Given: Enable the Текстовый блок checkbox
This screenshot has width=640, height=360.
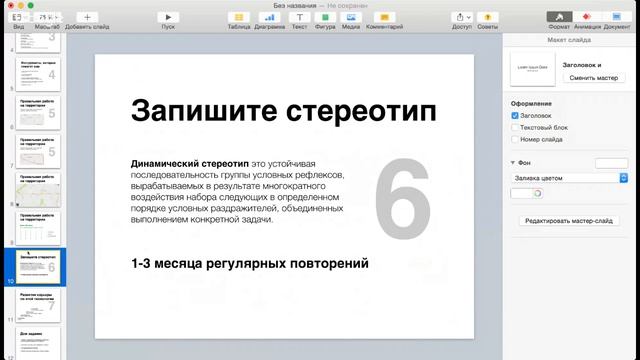Looking at the screenshot, I should pos(515,127).
